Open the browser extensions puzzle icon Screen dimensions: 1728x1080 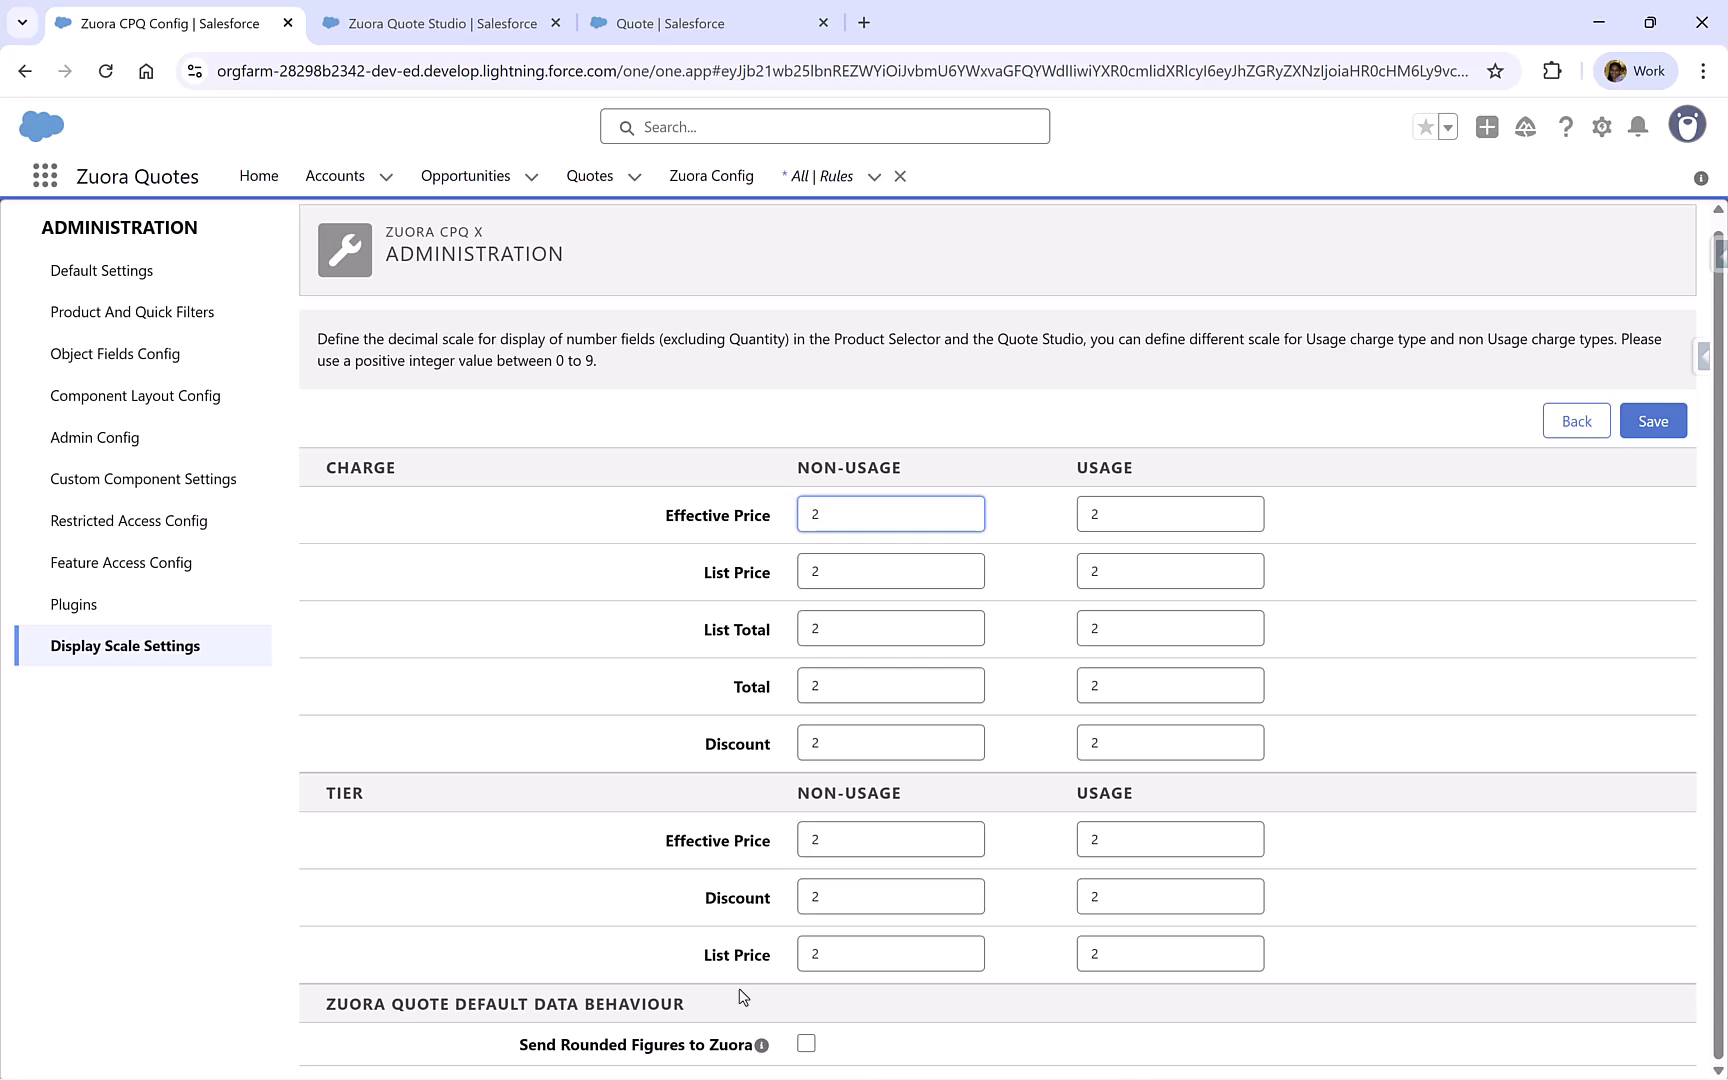[1553, 70]
